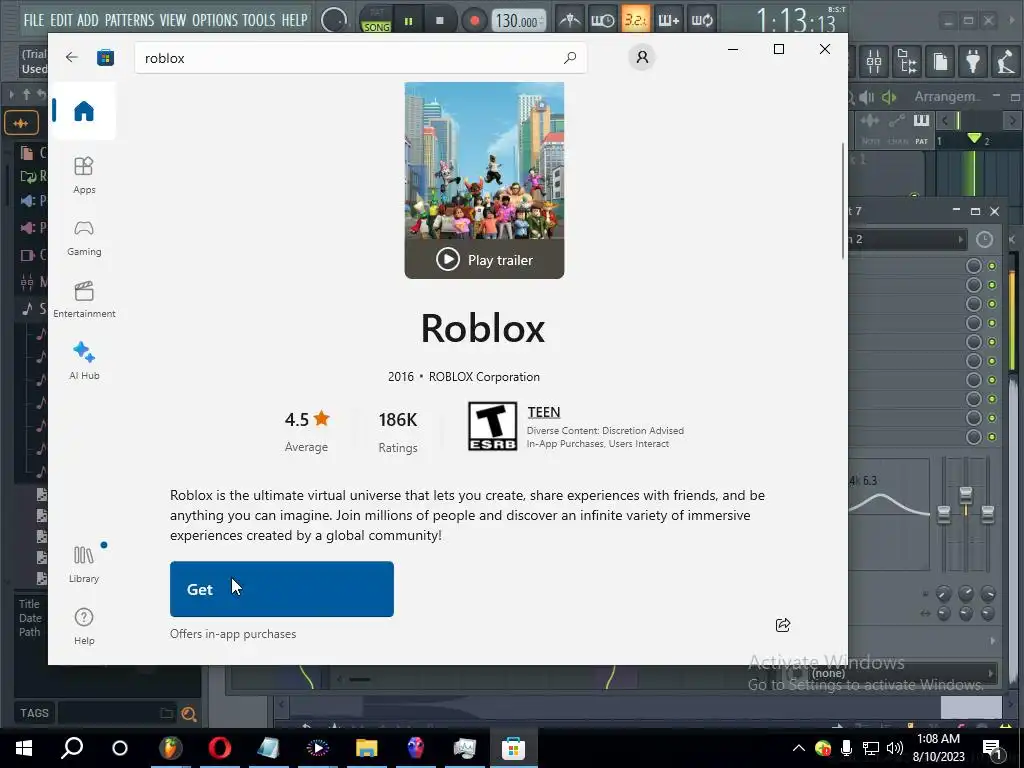
Task: Open AI Hub in Store sidebar
Action: [84, 361]
